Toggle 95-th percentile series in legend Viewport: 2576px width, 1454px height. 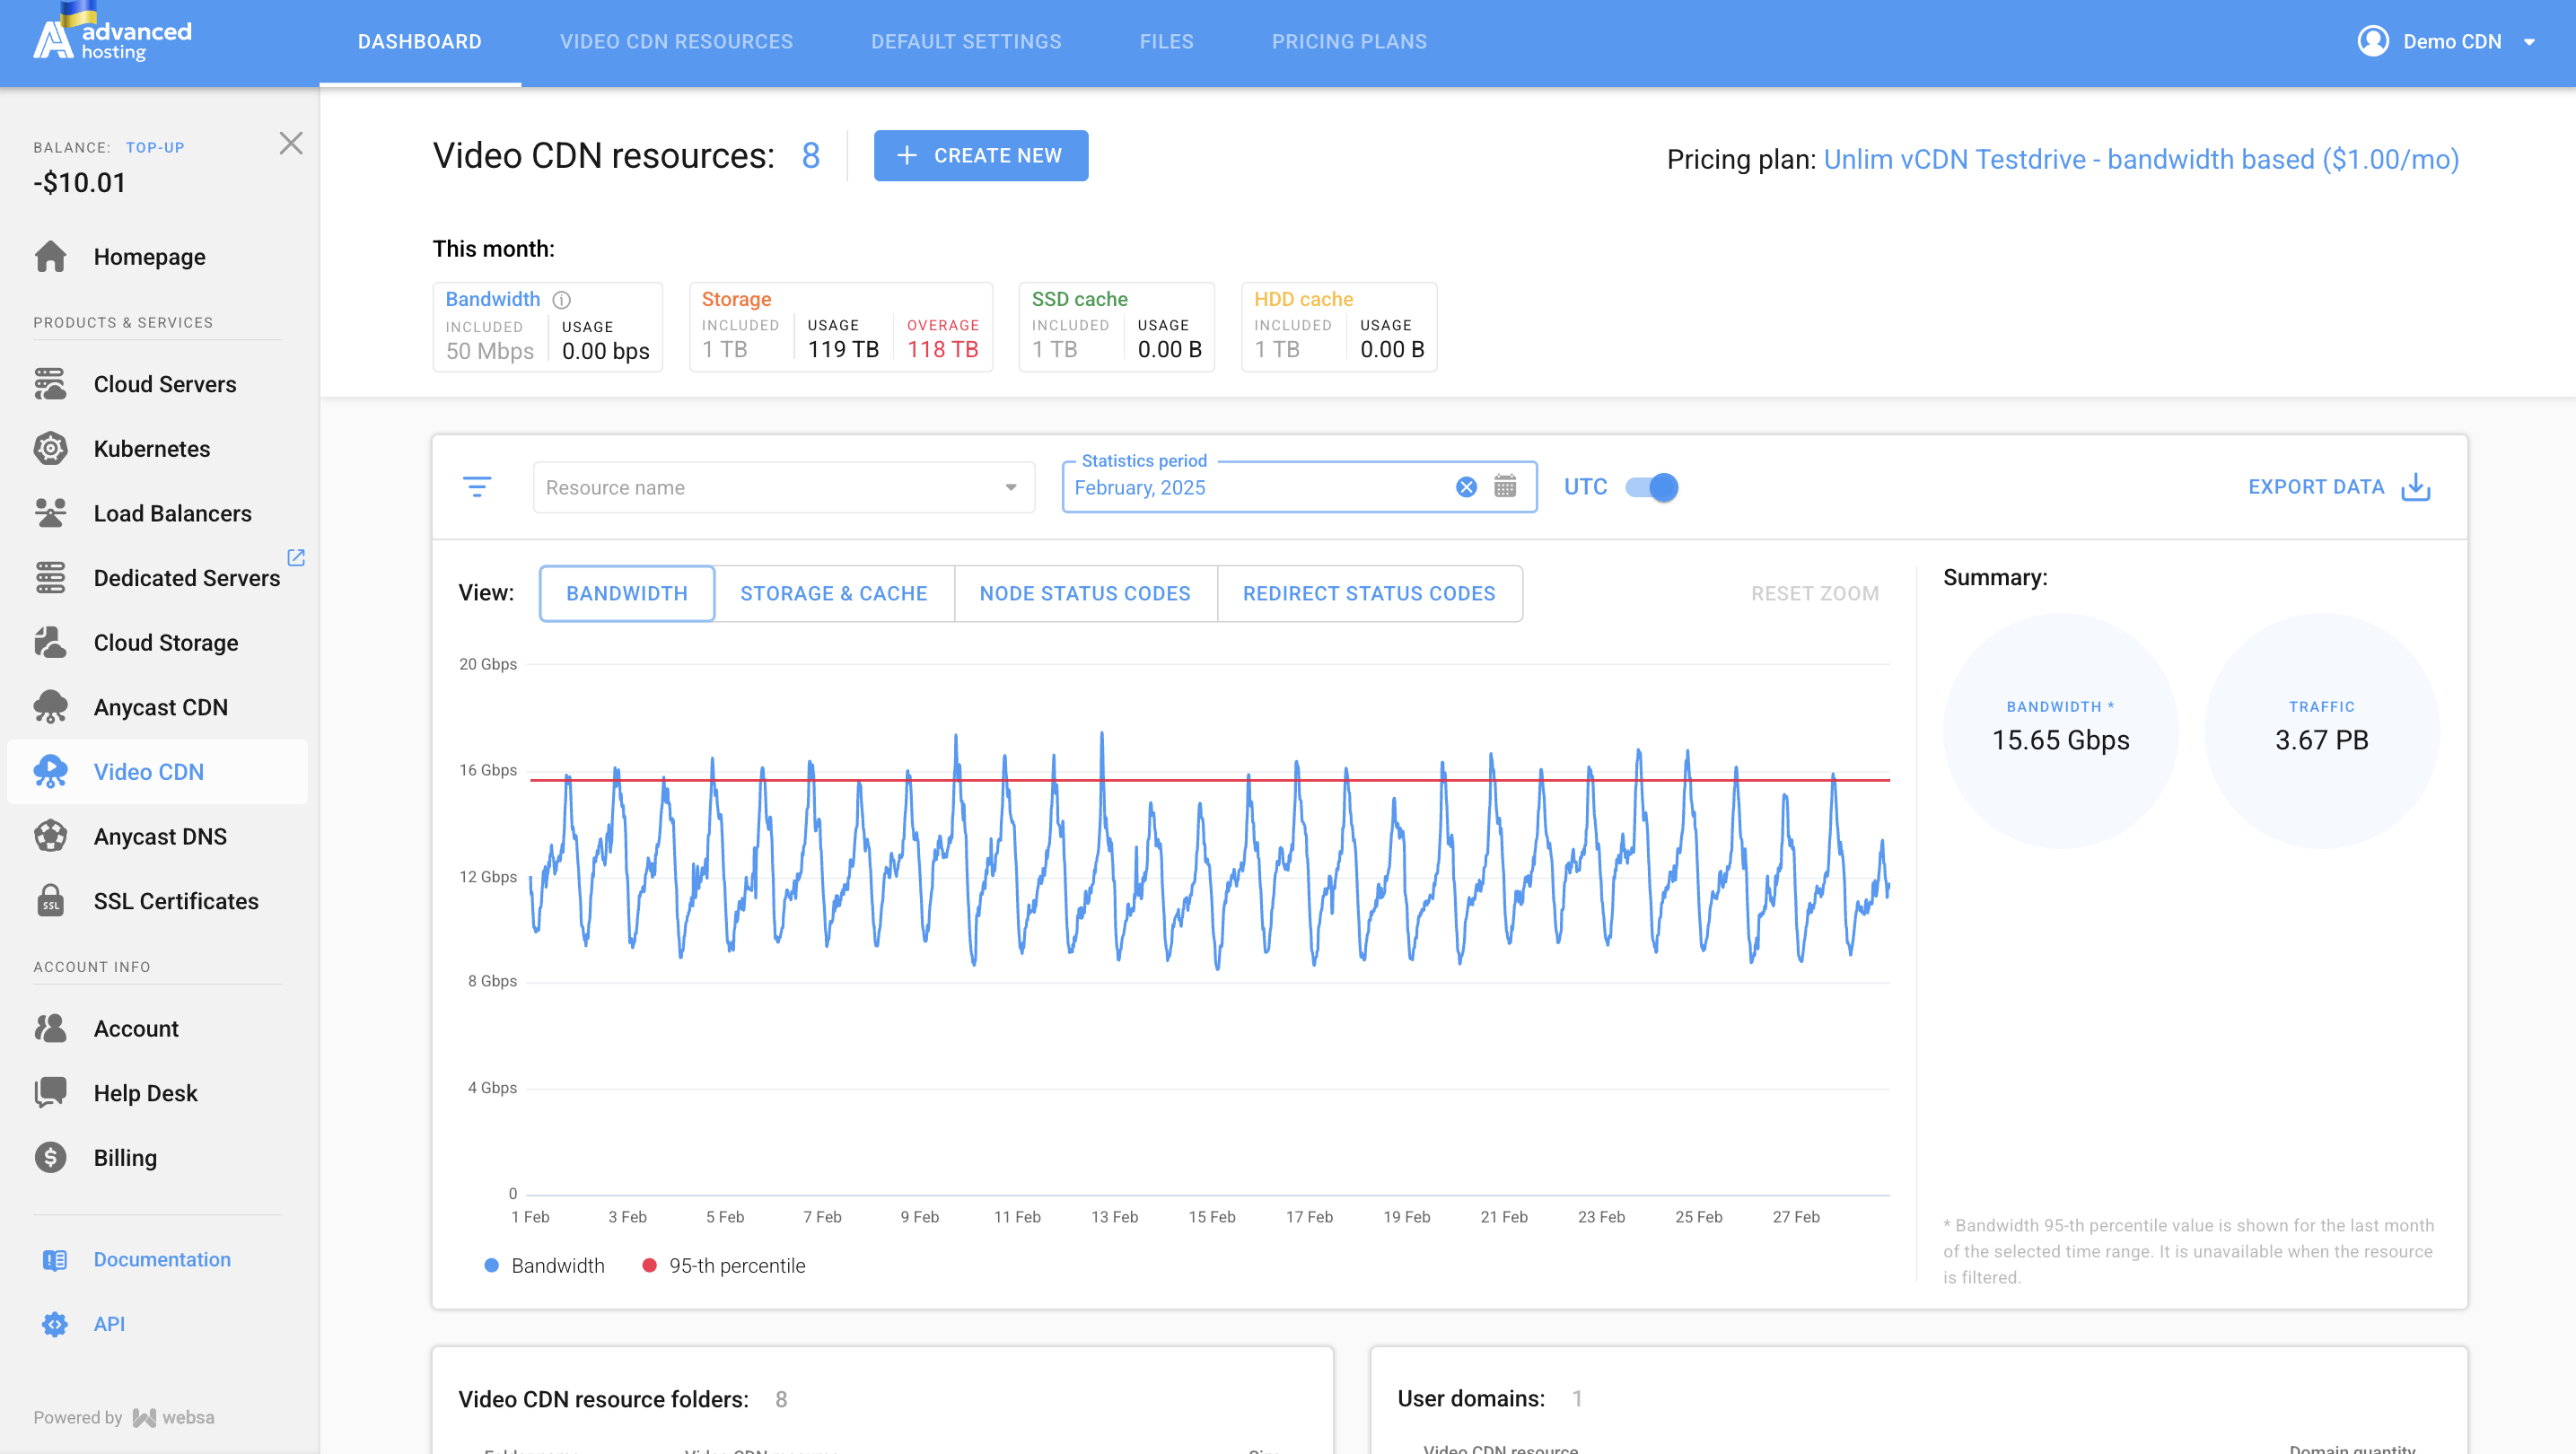[x=723, y=1265]
